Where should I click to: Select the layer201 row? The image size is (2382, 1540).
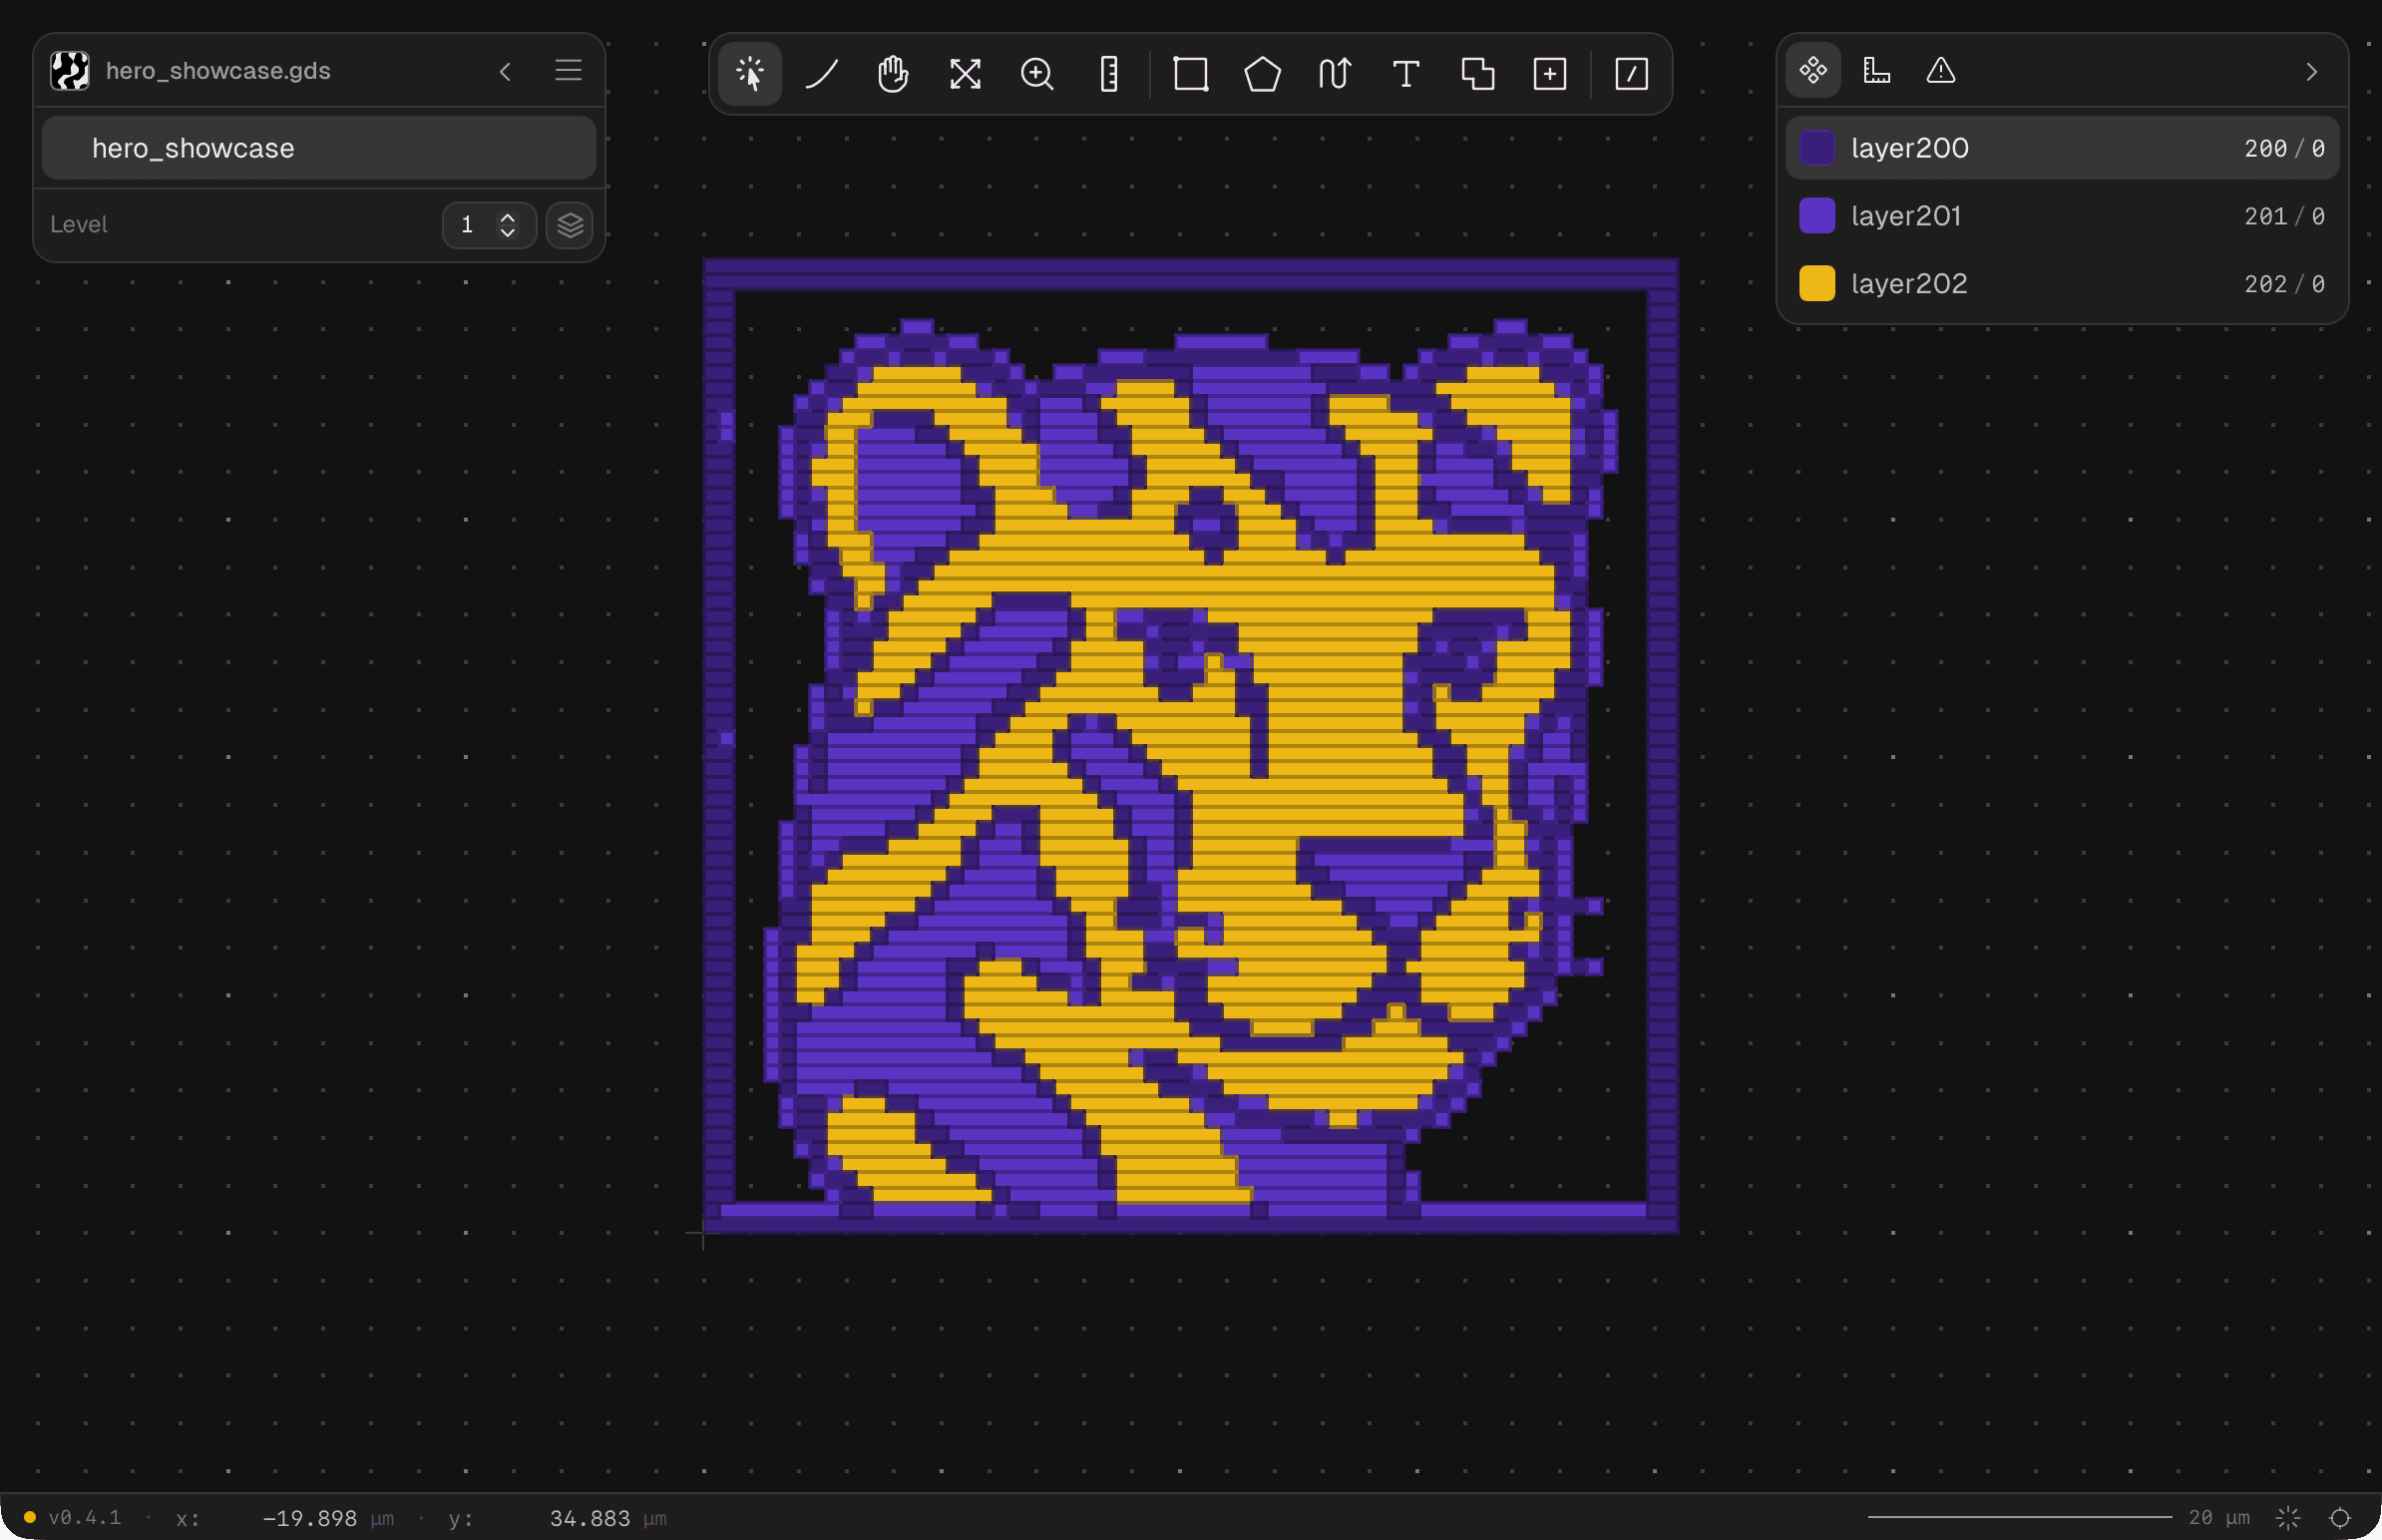tap(2062, 216)
